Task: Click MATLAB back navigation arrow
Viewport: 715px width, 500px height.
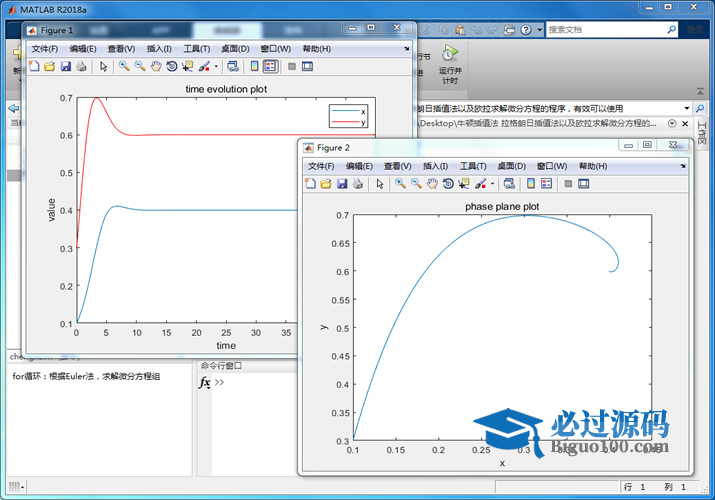Action: [14, 108]
